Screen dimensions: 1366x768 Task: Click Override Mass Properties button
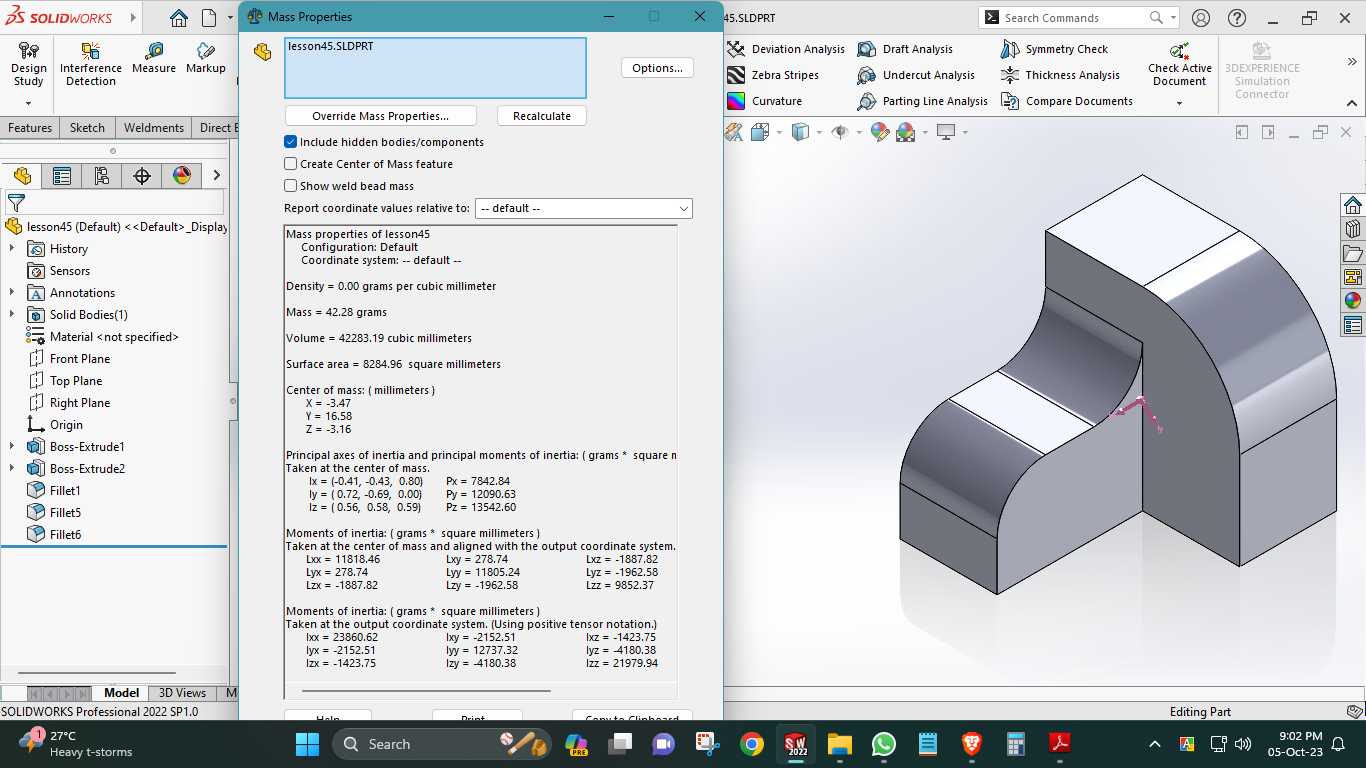tap(381, 116)
